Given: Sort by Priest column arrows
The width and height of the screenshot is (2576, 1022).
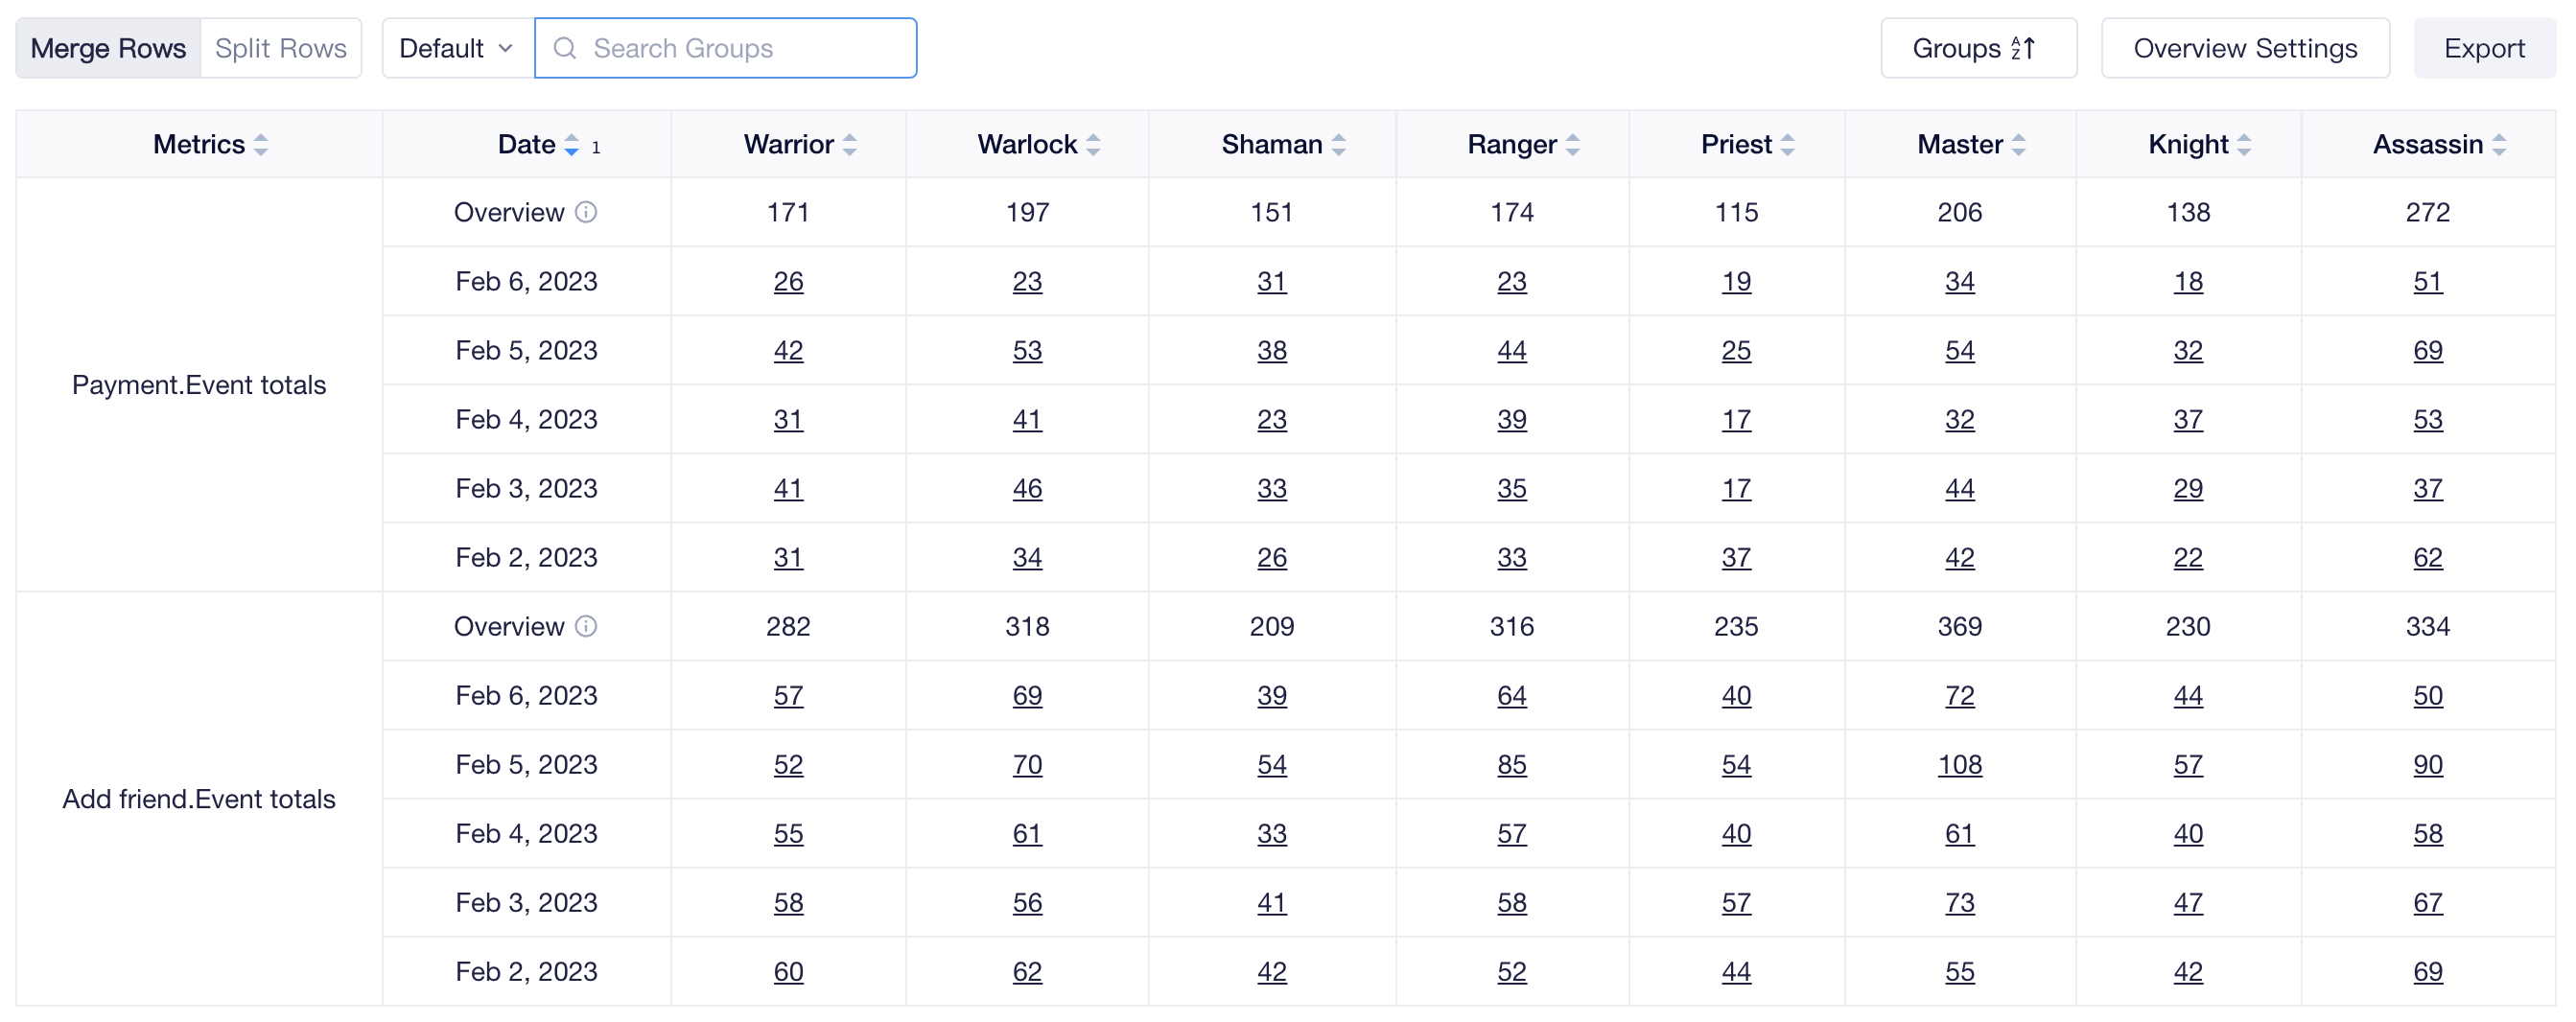Looking at the screenshot, I should (1787, 145).
